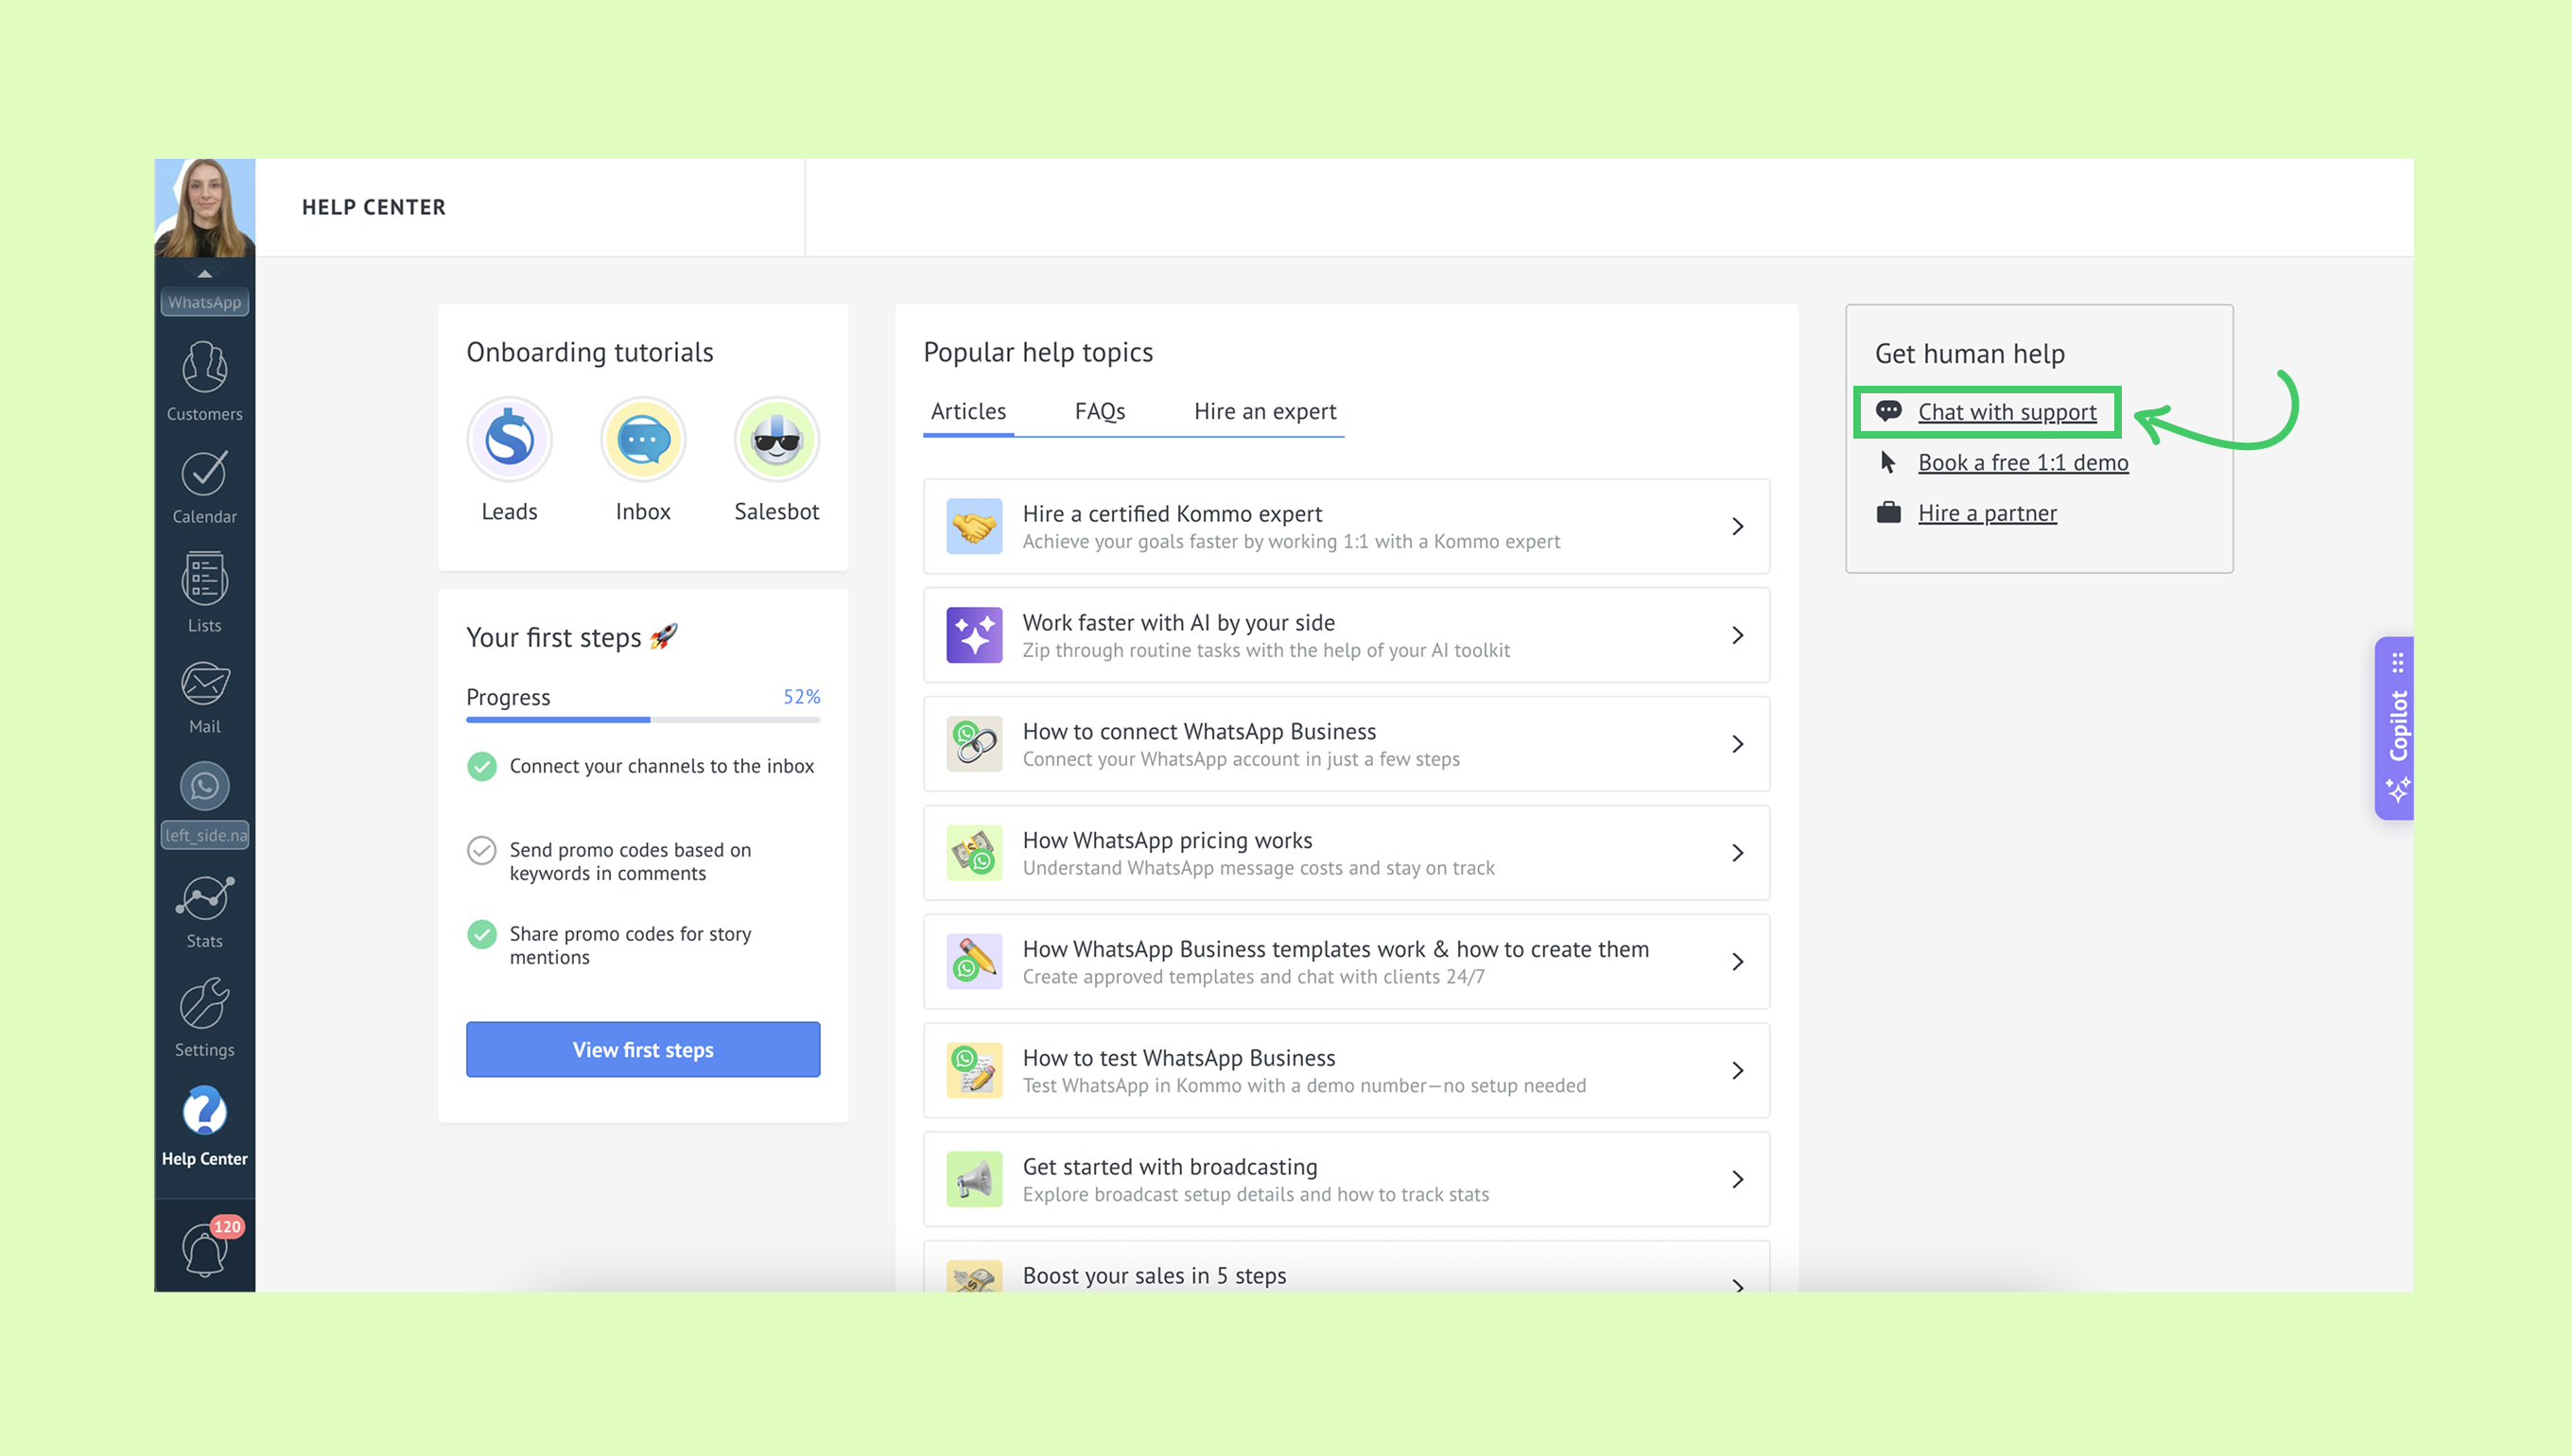2572x1456 pixels.
Task: Open the Customers sidebar icon
Action: click(x=204, y=368)
